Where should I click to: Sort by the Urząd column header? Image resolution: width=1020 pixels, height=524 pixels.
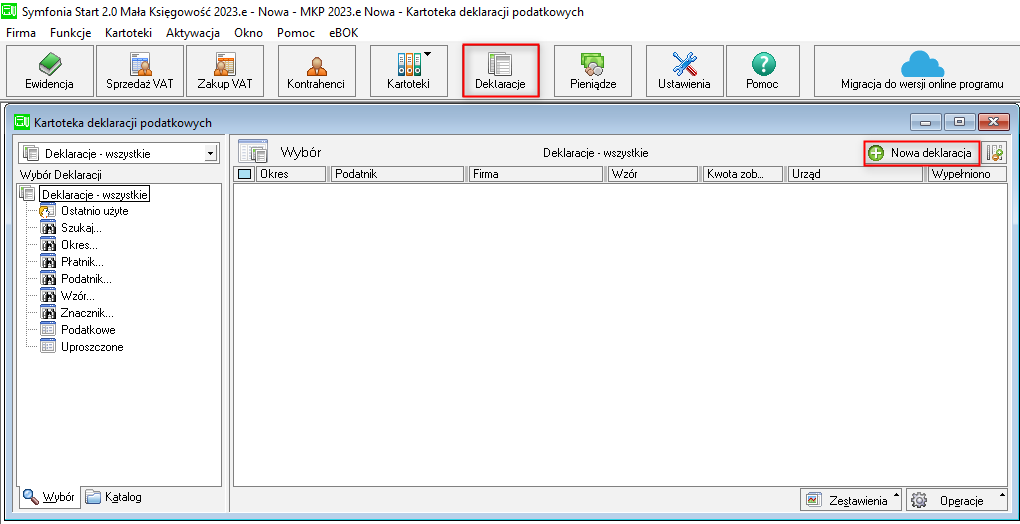click(855, 174)
